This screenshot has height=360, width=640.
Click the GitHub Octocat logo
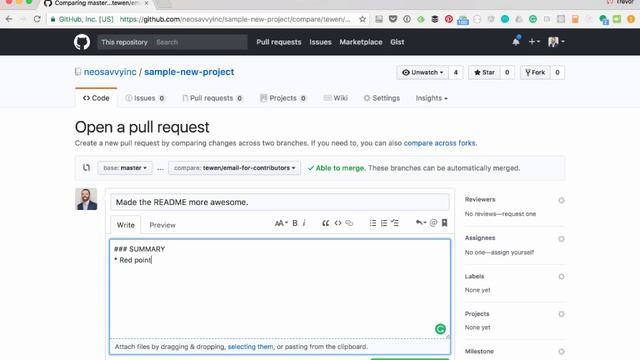tap(82, 42)
